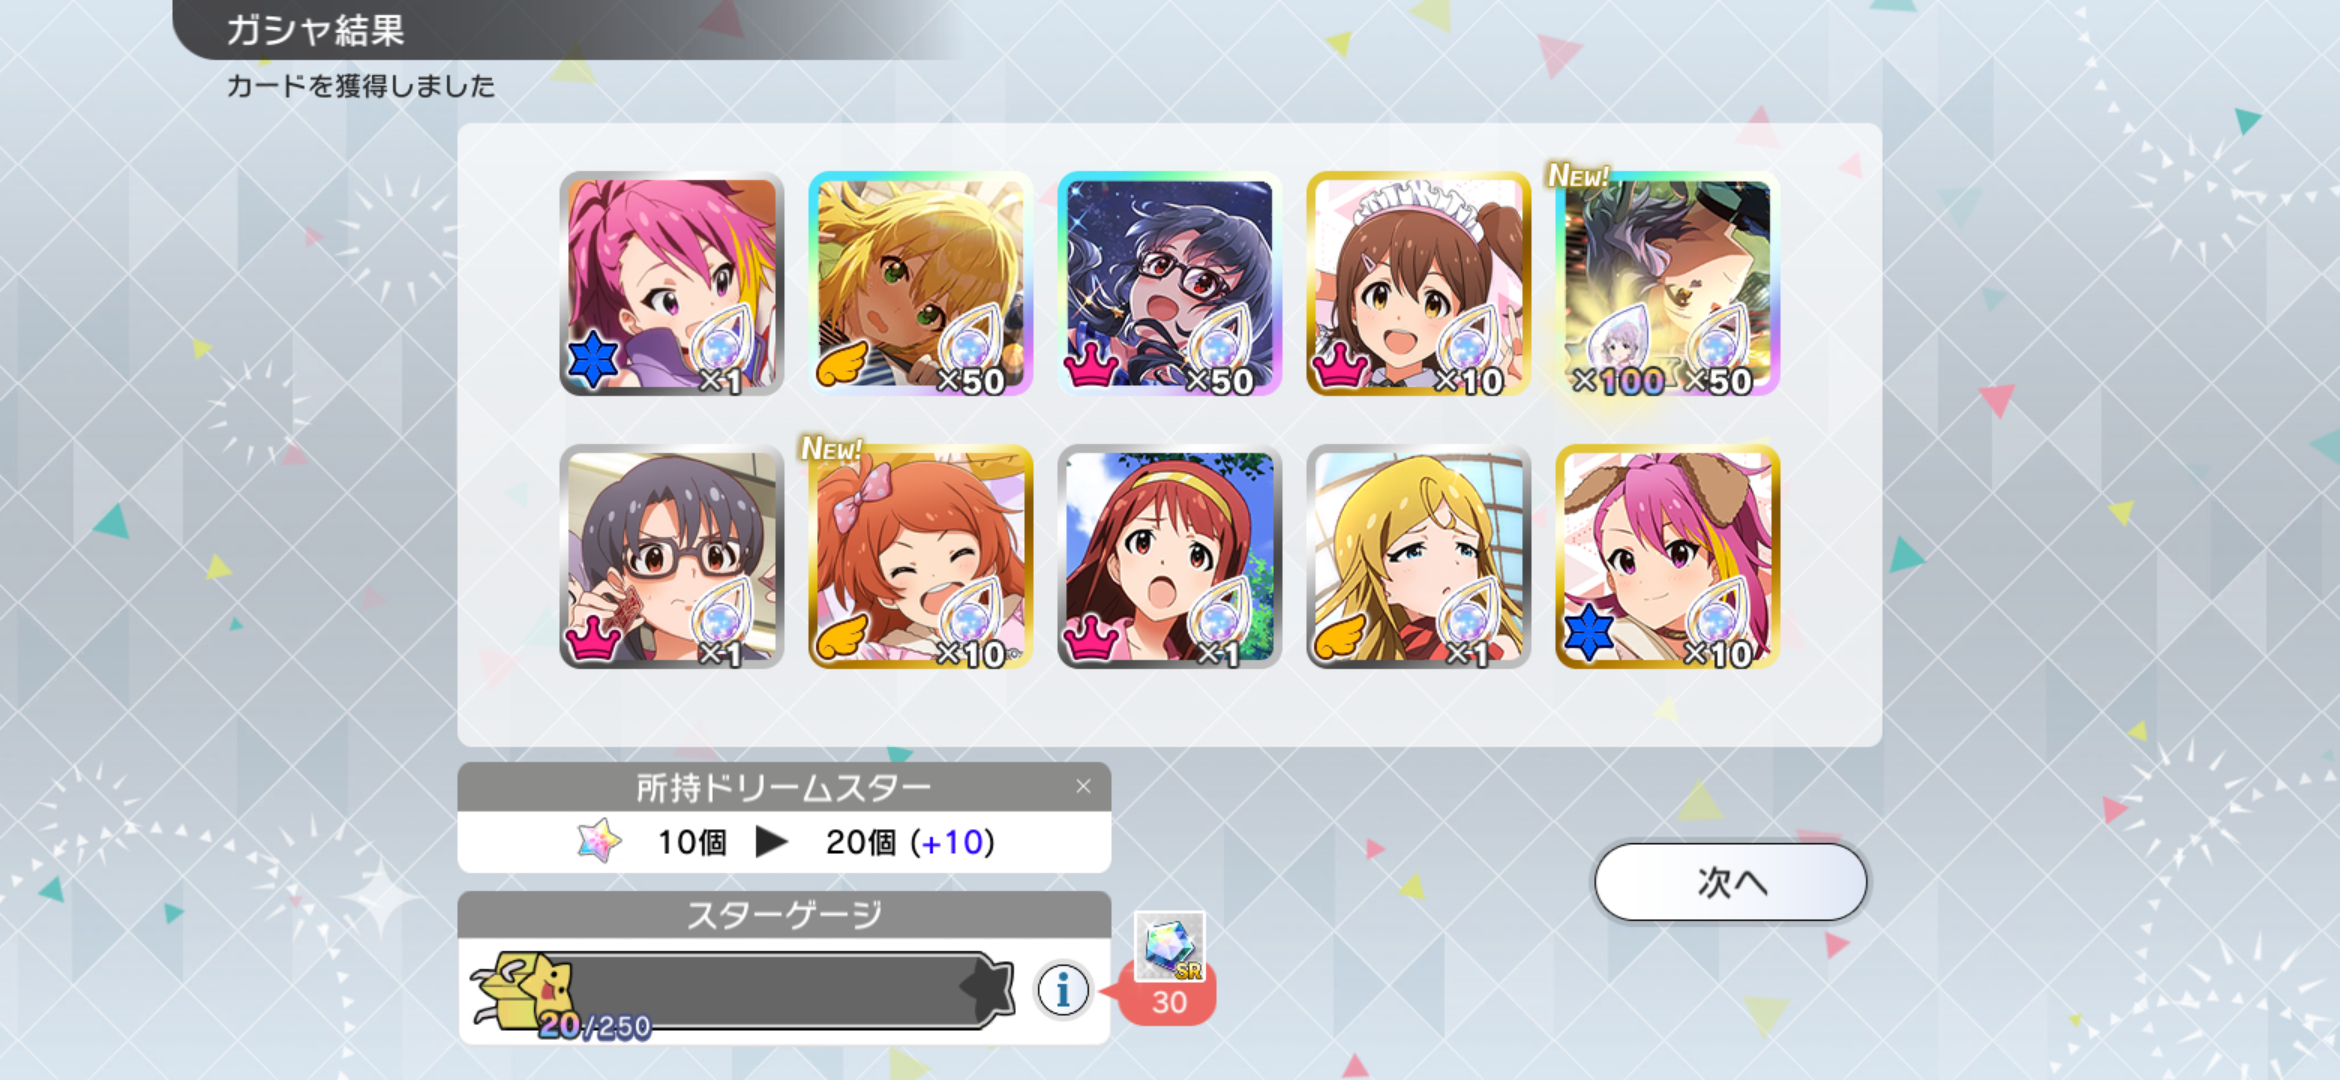Tap the dark star at gauge end

pyautogui.click(x=987, y=989)
